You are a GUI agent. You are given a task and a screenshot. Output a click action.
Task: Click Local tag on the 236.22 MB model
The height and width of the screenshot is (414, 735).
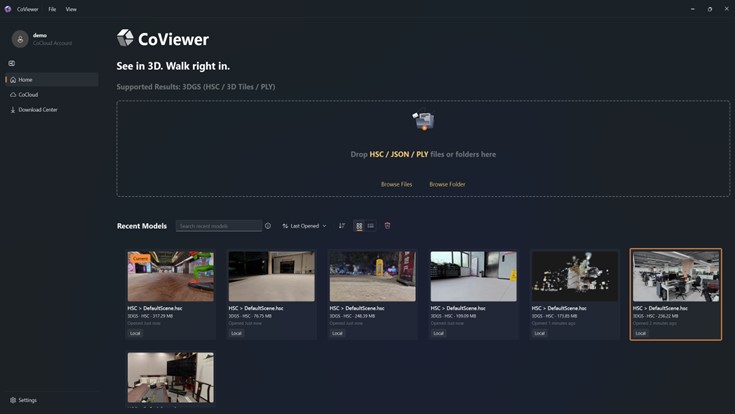click(641, 333)
